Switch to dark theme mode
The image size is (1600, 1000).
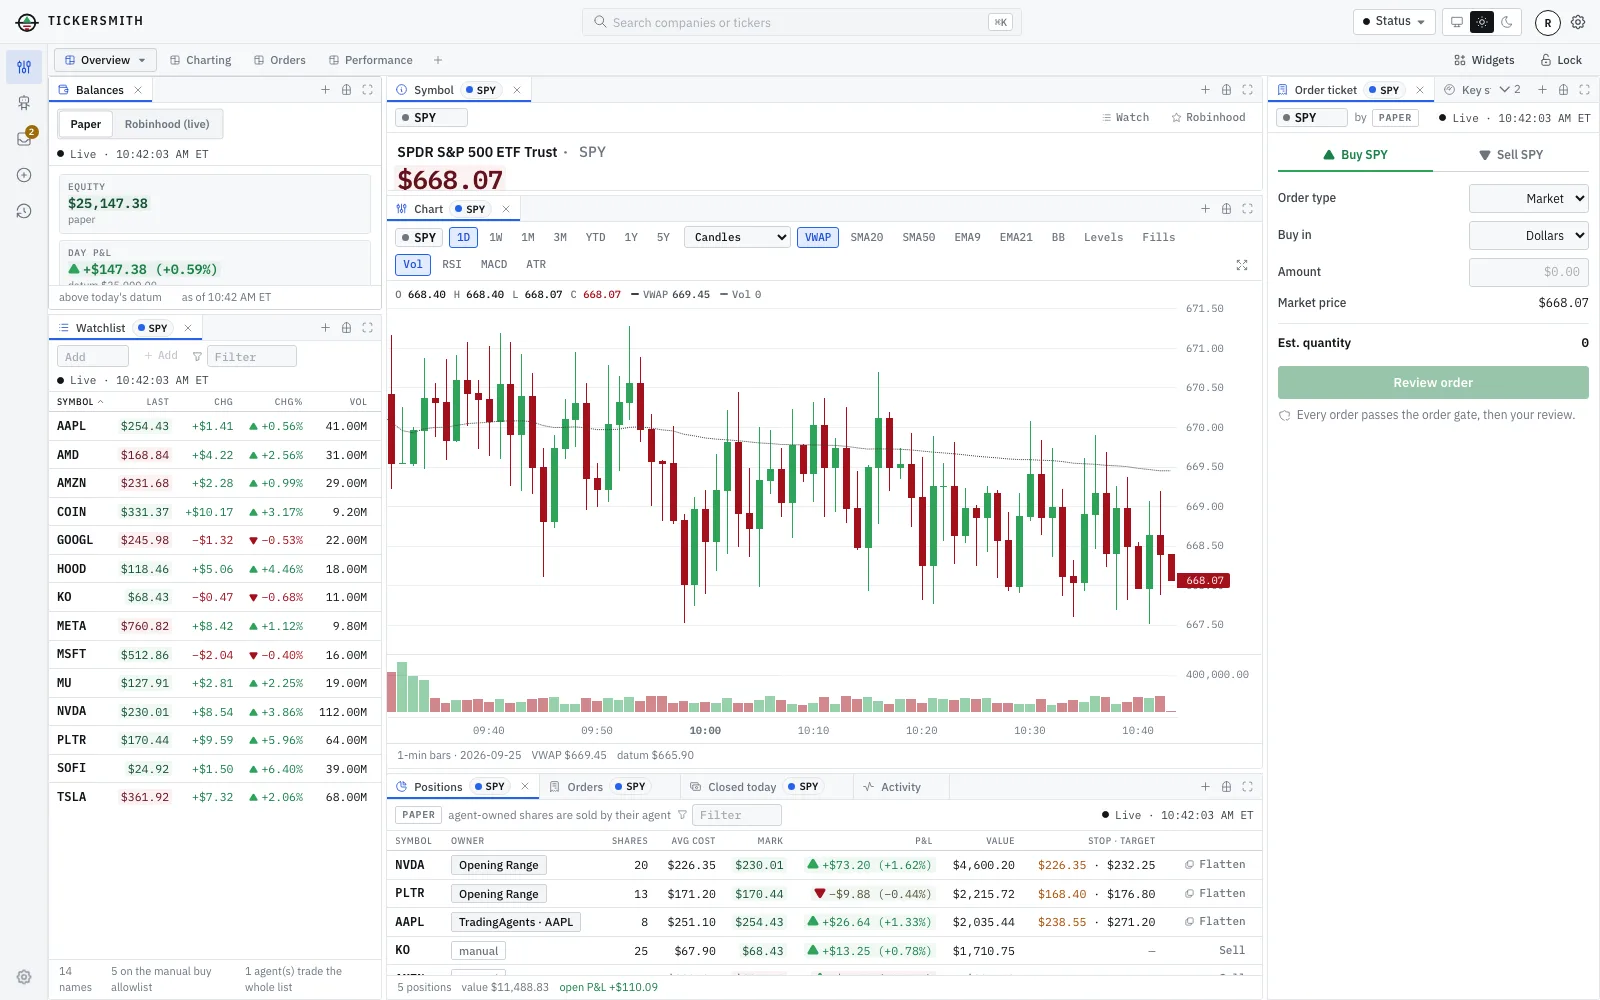pos(1507,22)
